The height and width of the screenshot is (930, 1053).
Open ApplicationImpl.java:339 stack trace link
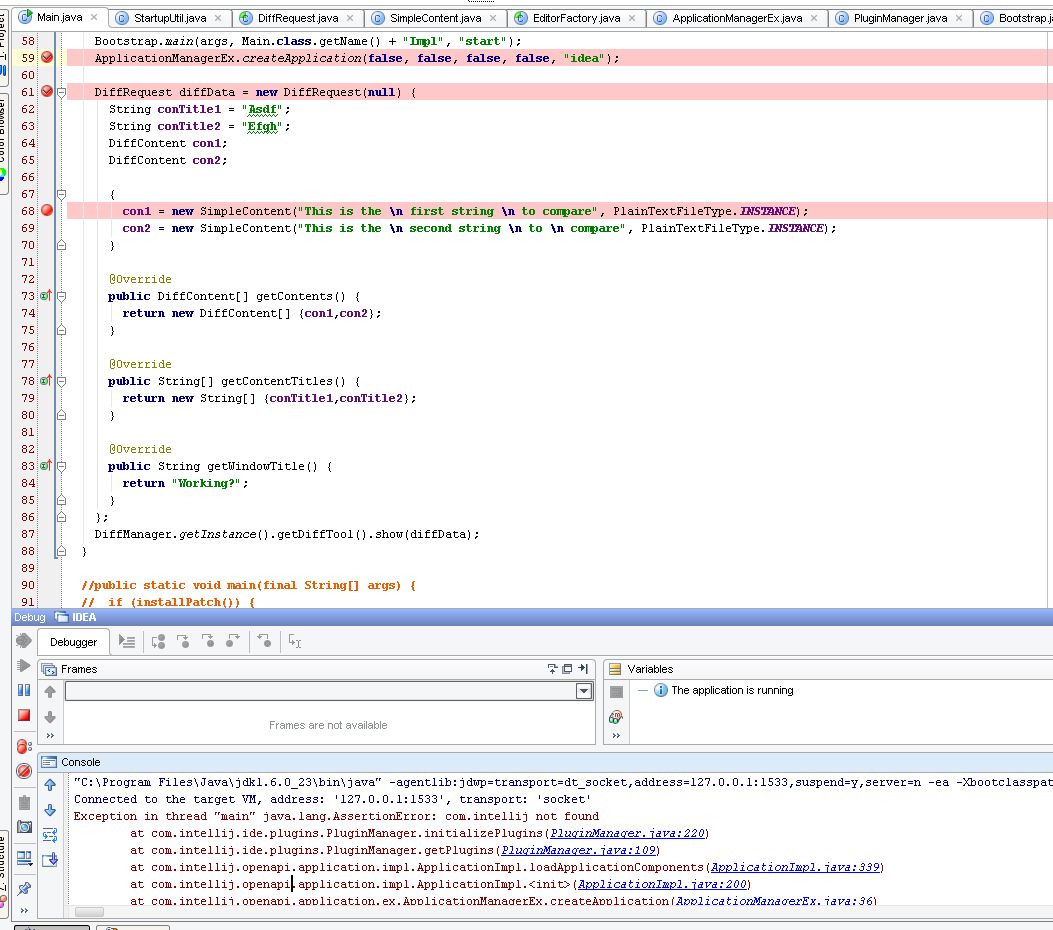coord(794,868)
